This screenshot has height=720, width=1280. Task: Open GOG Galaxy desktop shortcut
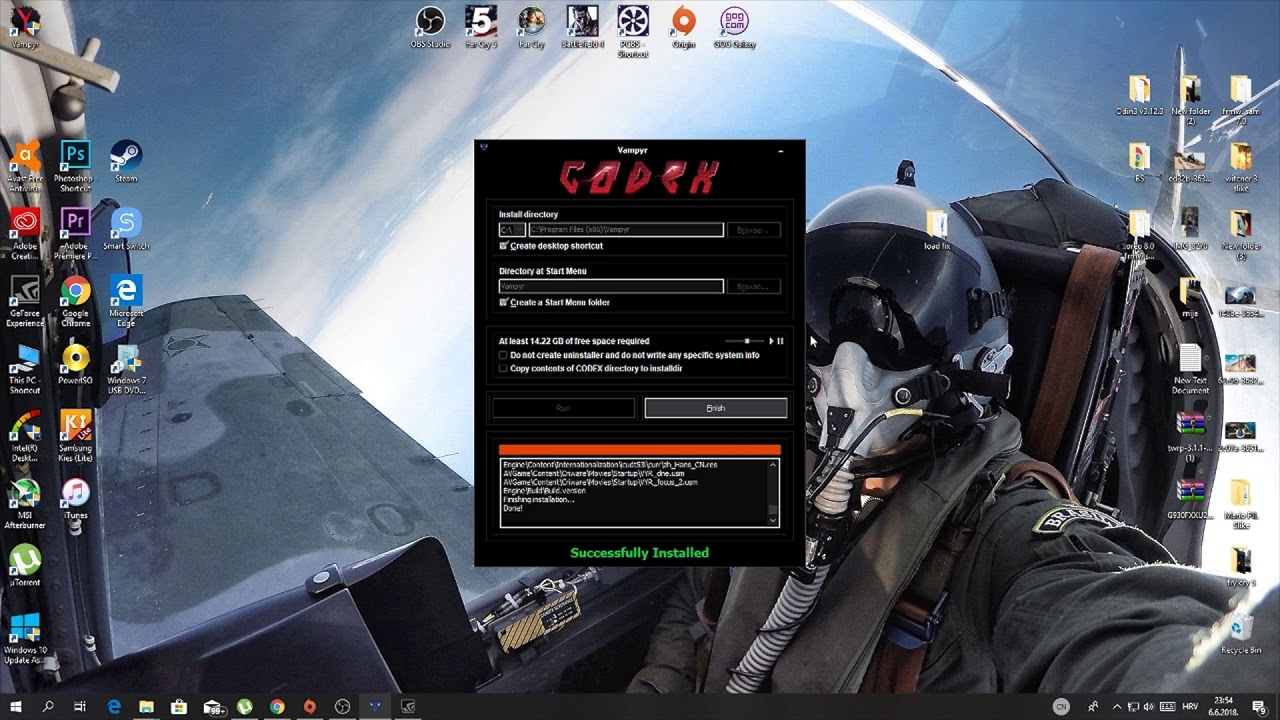[733, 22]
